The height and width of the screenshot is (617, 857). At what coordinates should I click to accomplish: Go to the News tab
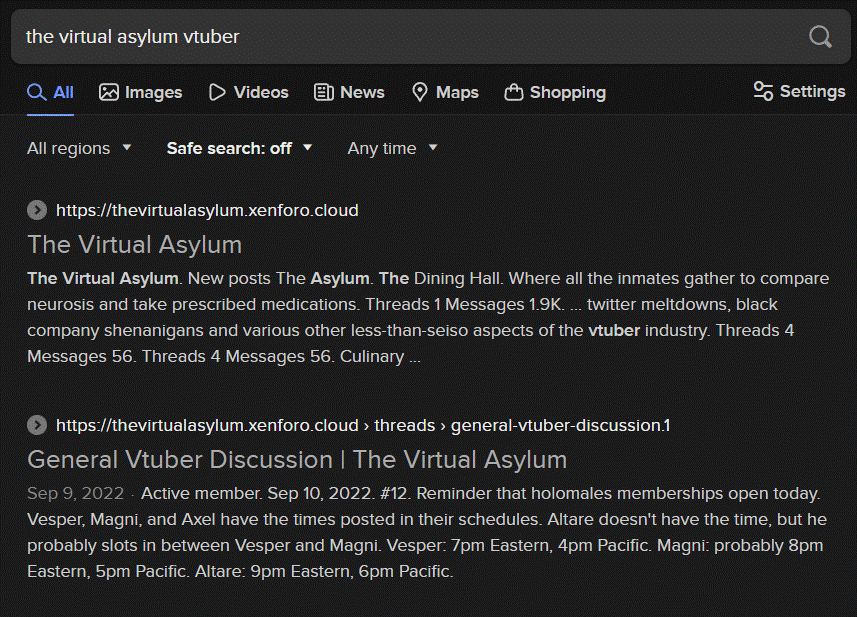349,92
